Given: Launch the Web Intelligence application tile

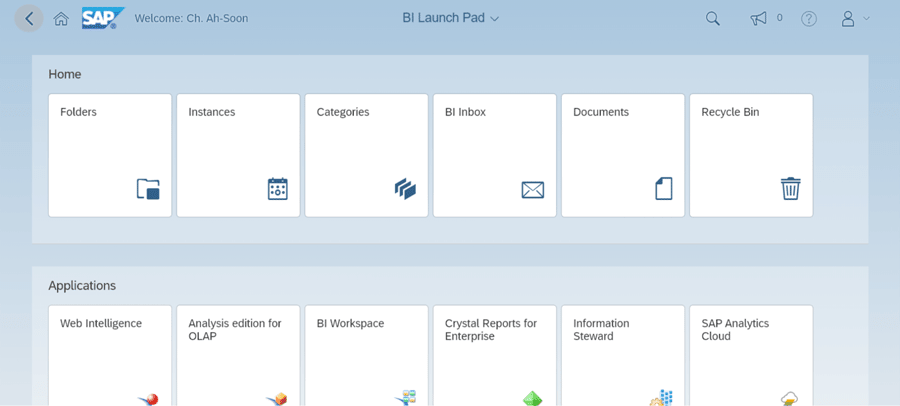Looking at the screenshot, I should pyautogui.click(x=110, y=355).
